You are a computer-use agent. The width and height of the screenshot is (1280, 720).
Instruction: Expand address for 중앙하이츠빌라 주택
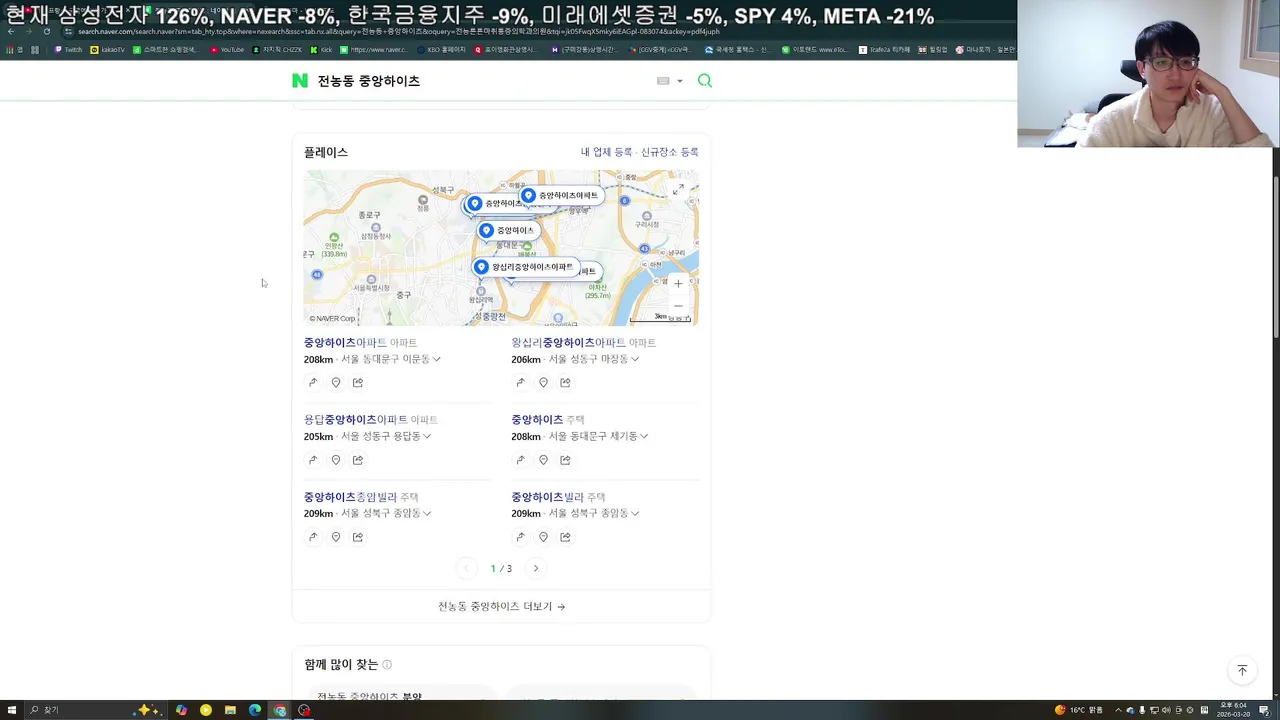634,513
